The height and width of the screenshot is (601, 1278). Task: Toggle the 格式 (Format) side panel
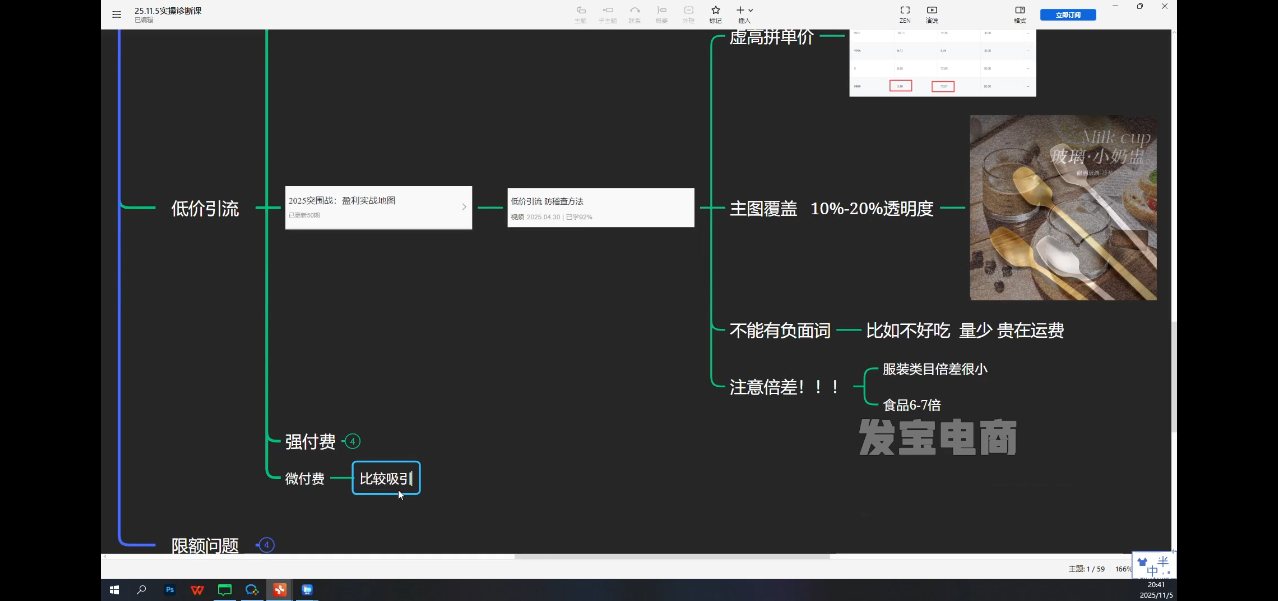pyautogui.click(x=1020, y=13)
